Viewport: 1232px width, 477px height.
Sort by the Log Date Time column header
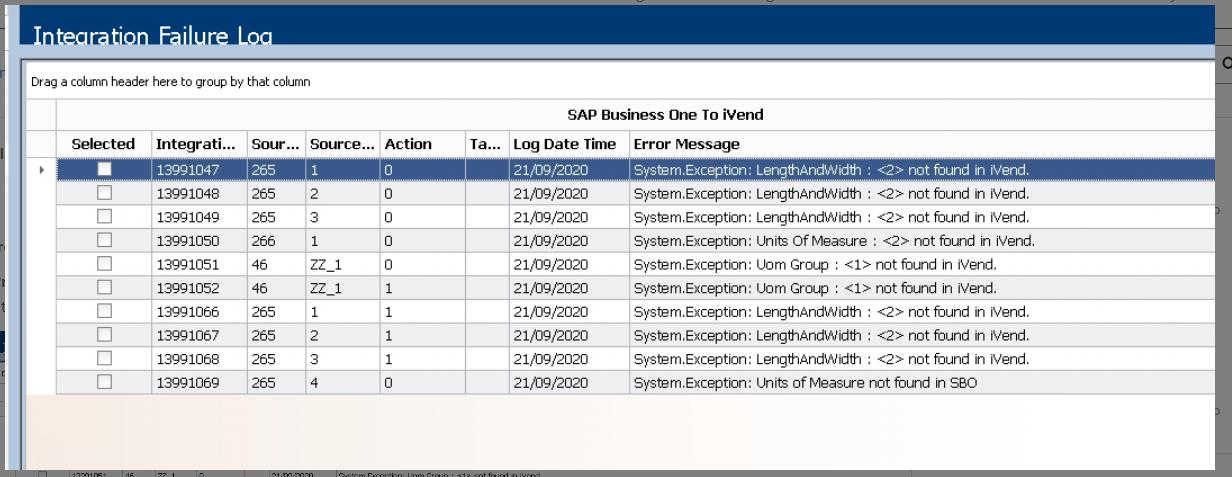point(569,144)
